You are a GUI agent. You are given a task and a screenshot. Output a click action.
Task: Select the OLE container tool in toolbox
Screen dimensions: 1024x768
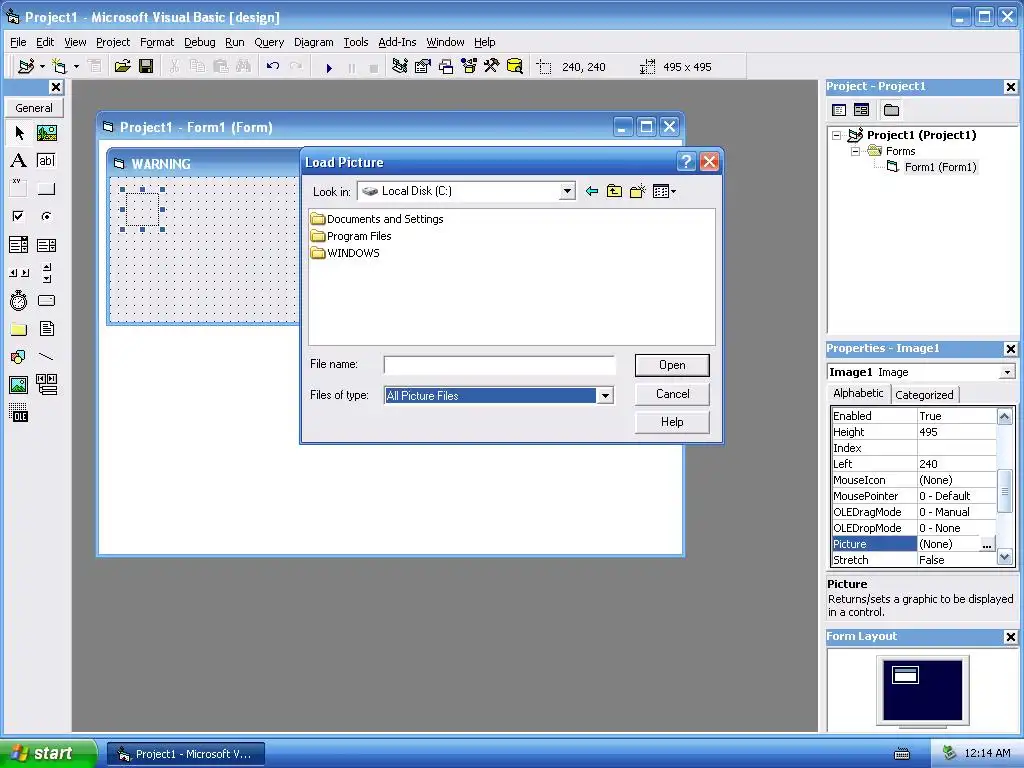coord(19,413)
